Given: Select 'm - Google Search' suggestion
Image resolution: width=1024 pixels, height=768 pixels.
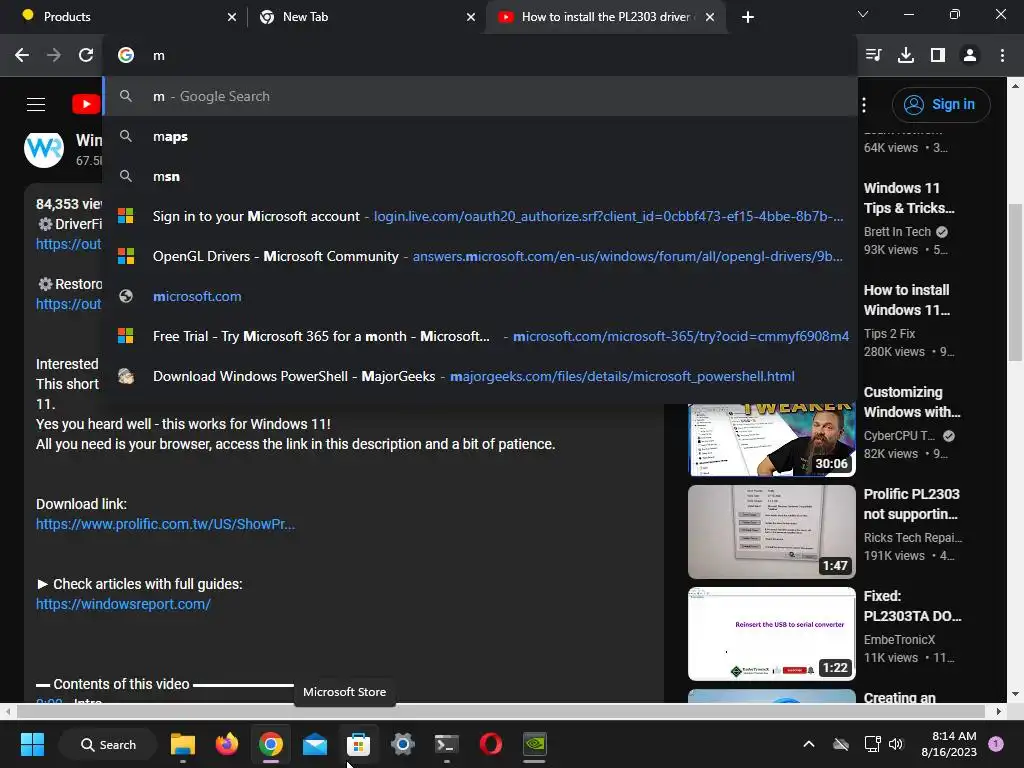Looking at the screenshot, I should 480,96.
